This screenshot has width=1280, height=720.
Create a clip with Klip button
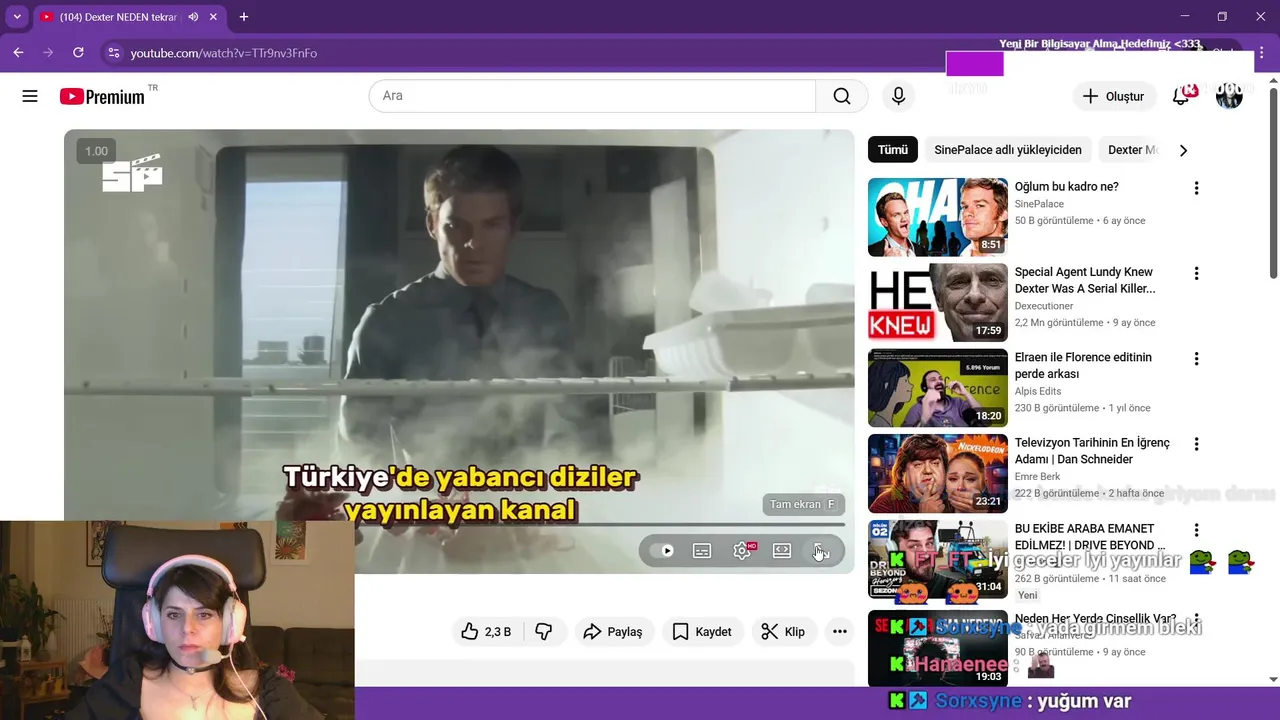[x=783, y=632]
